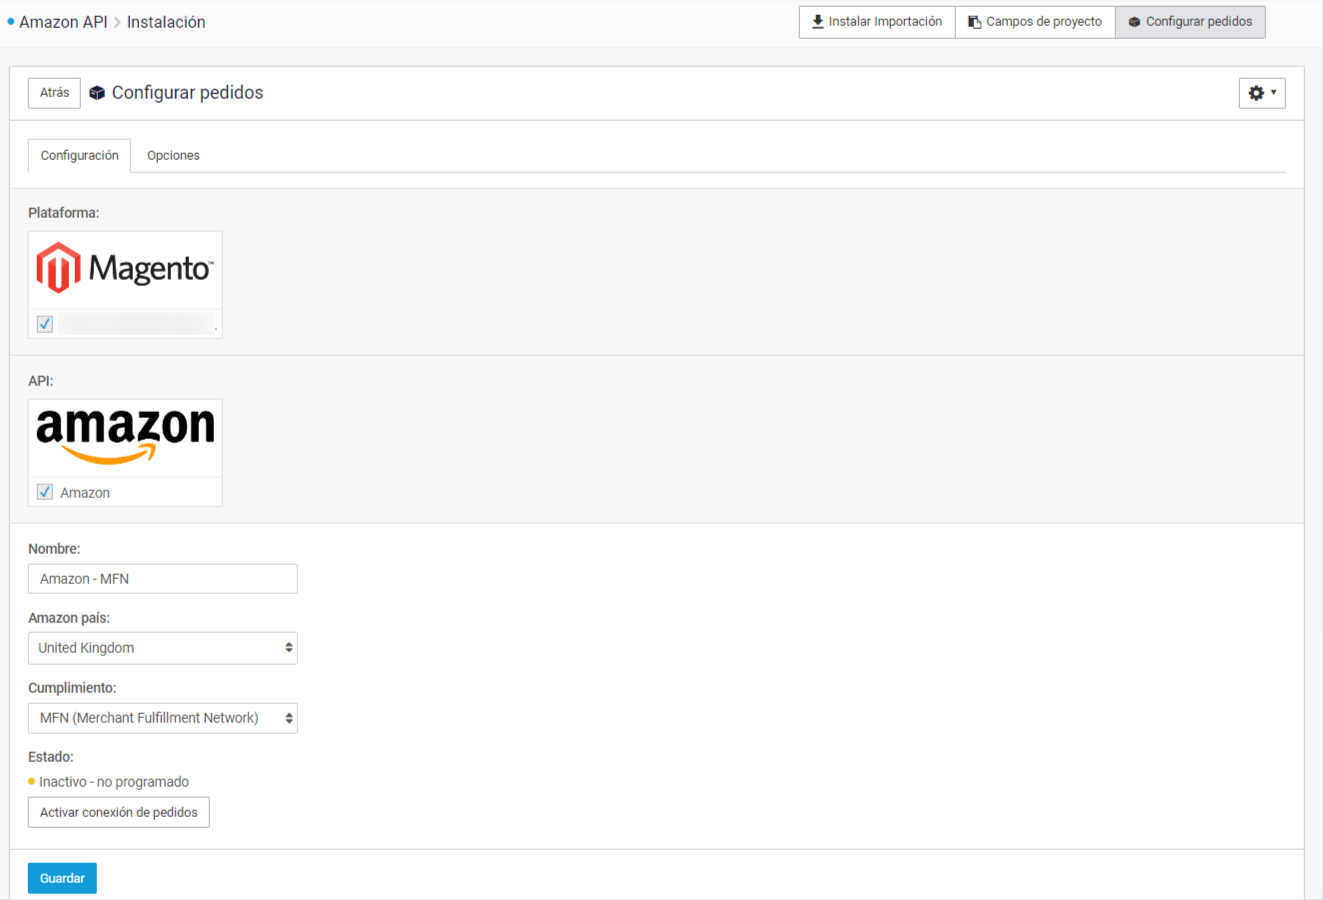Click Activar conexión de pedidos

(119, 812)
